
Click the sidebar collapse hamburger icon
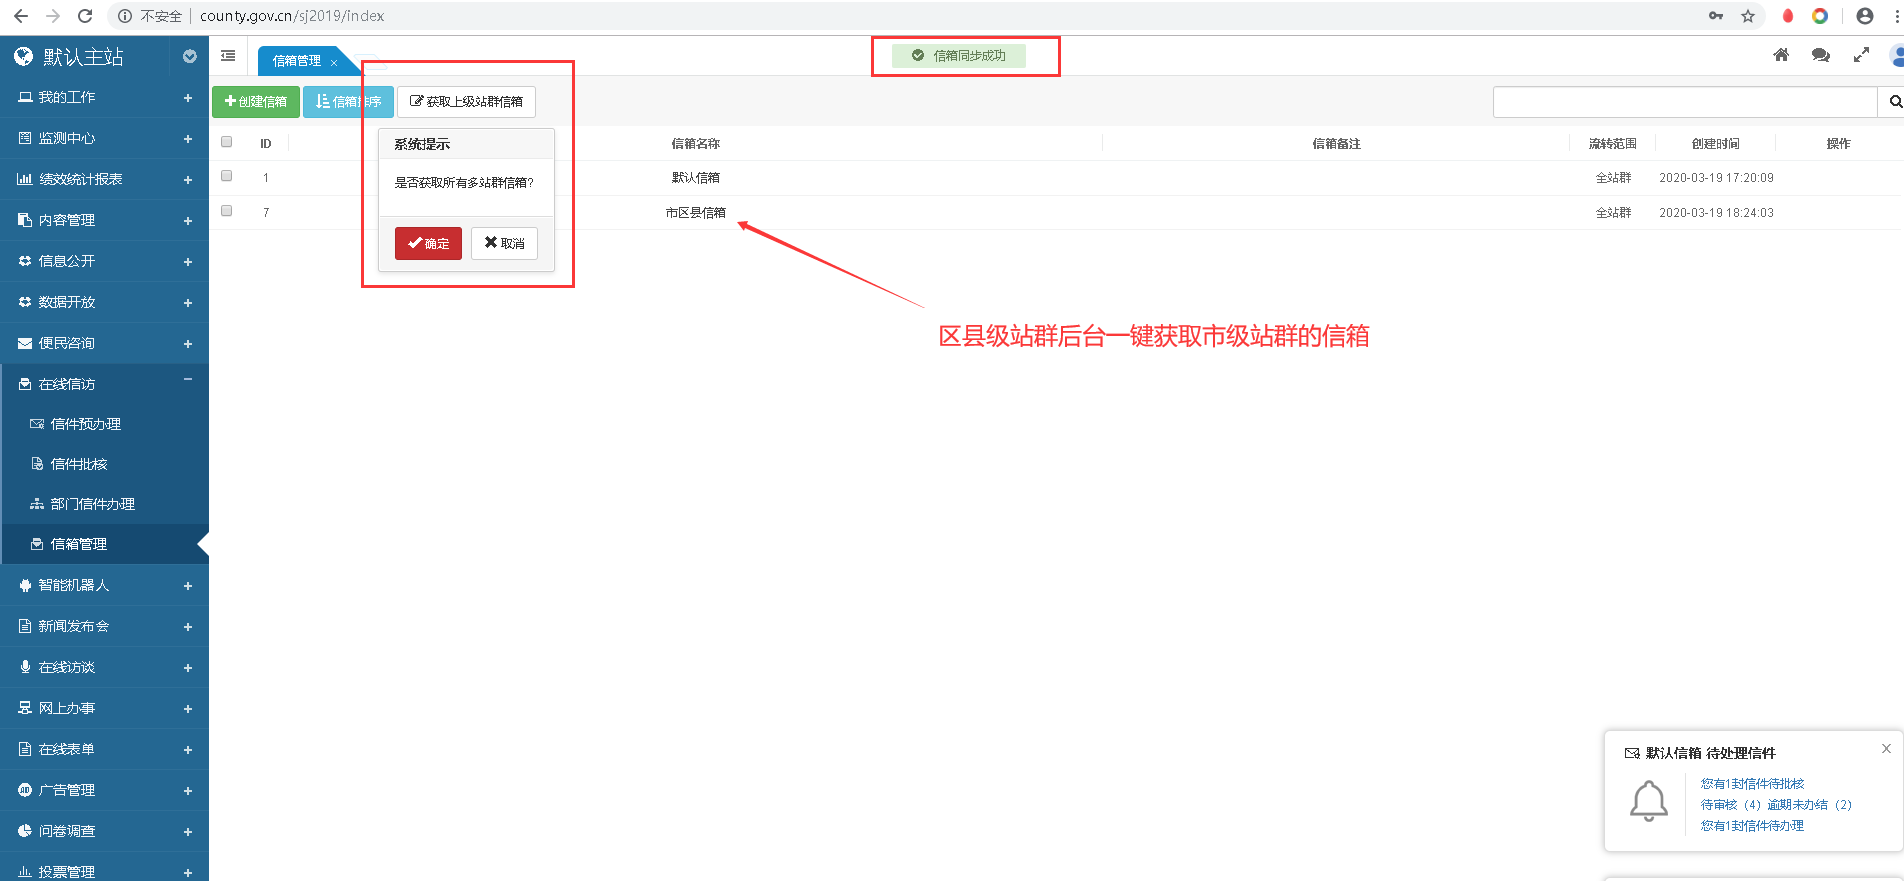pyautogui.click(x=228, y=56)
